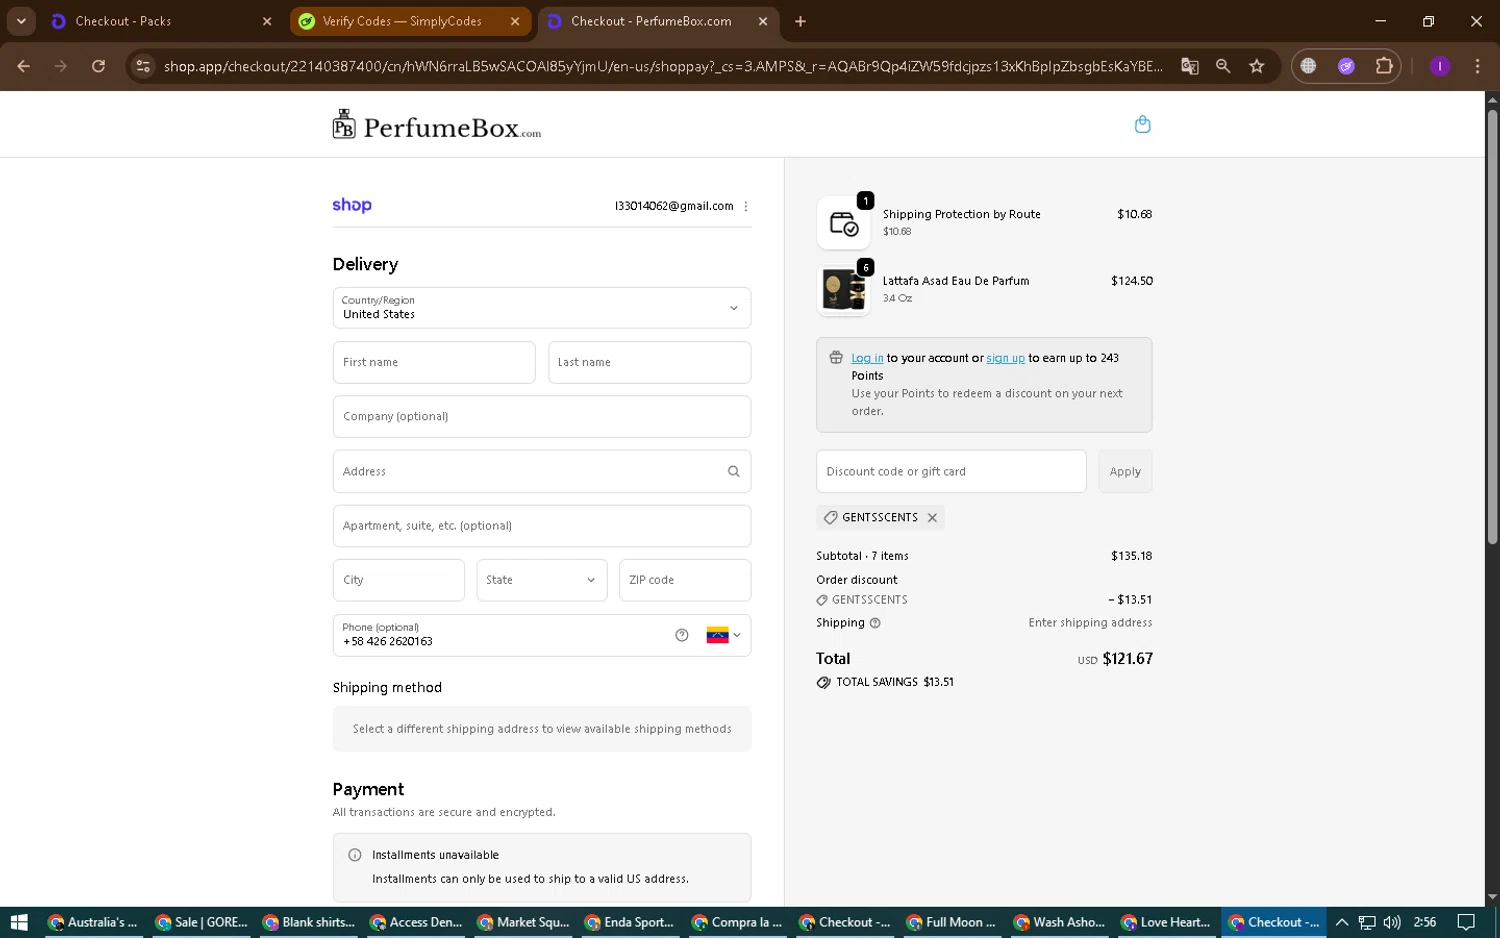Open the Windows notification center
Viewport: 1500px width, 938px height.
(x=1466, y=922)
